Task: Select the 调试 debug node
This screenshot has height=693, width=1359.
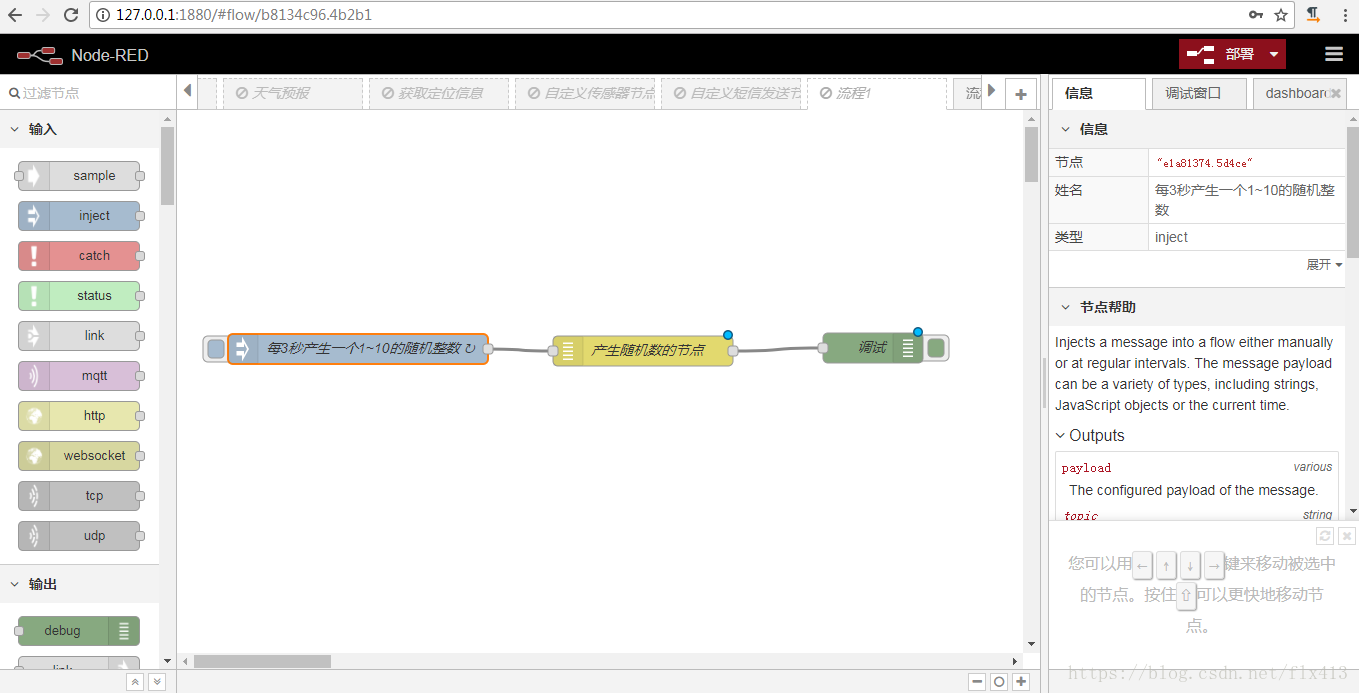Action: coord(873,348)
